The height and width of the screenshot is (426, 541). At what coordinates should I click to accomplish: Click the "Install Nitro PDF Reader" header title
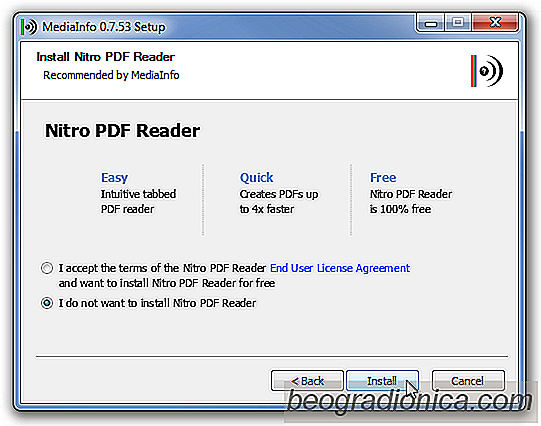pos(106,57)
